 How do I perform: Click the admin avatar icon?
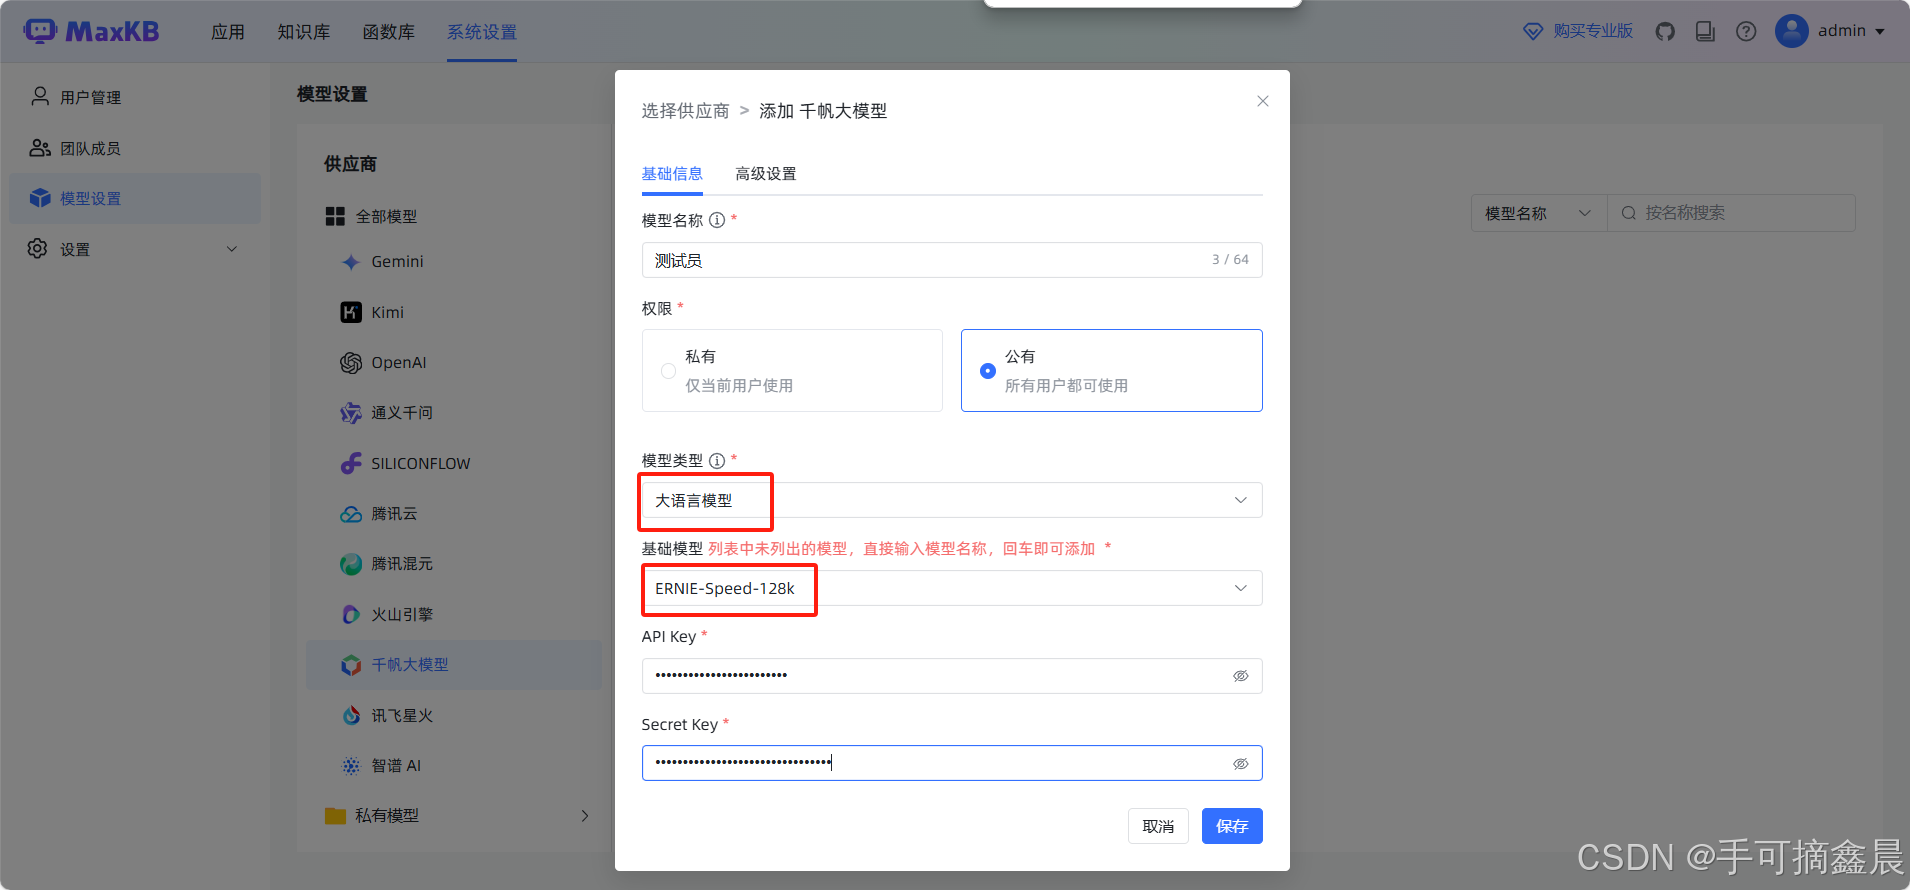pyautogui.click(x=1791, y=31)
